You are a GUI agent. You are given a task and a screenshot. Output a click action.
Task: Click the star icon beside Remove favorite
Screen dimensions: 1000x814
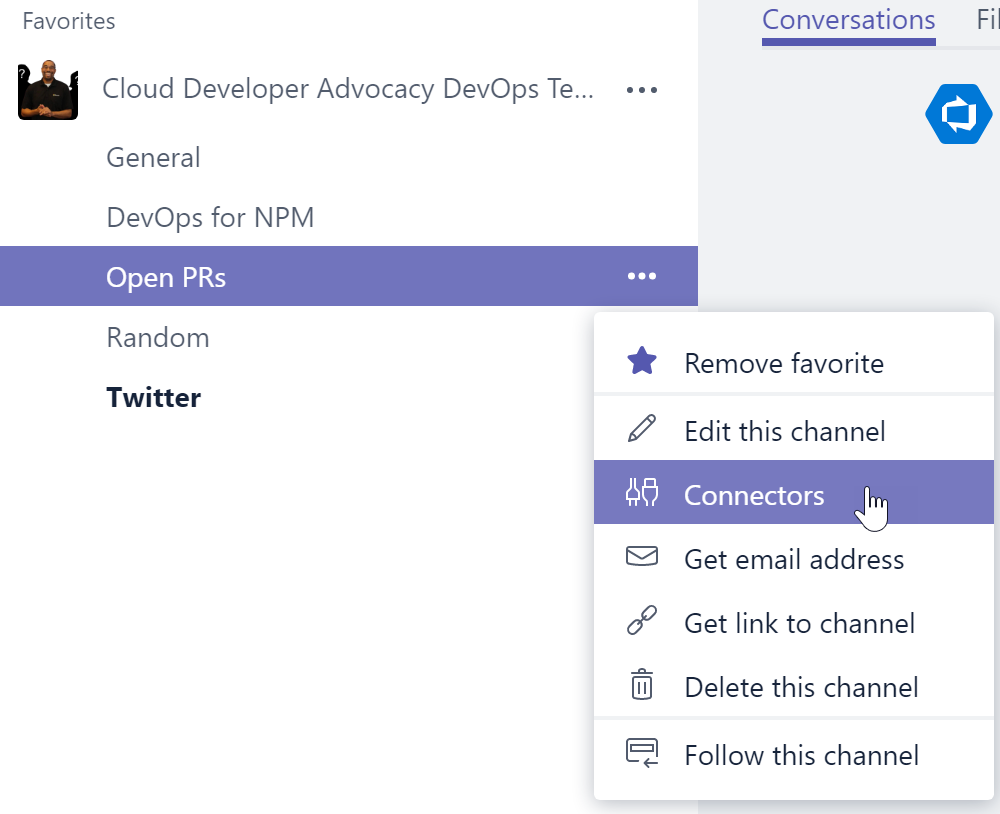pyautogui.click(x=642, y=361)
